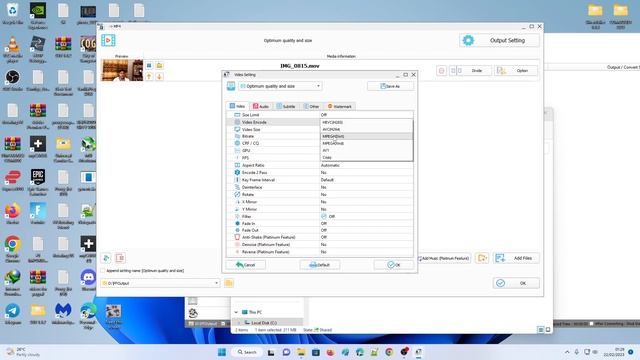640x360 pixels.
Task: Select Anti-Shake (Platinum Feature) row
Action: pos(320,237)
